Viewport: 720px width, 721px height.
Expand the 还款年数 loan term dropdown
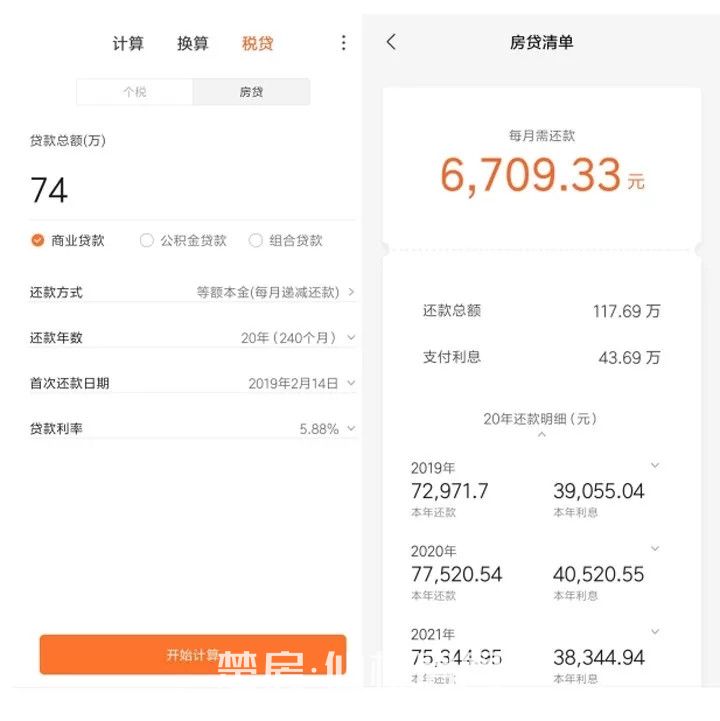[297, 338]
